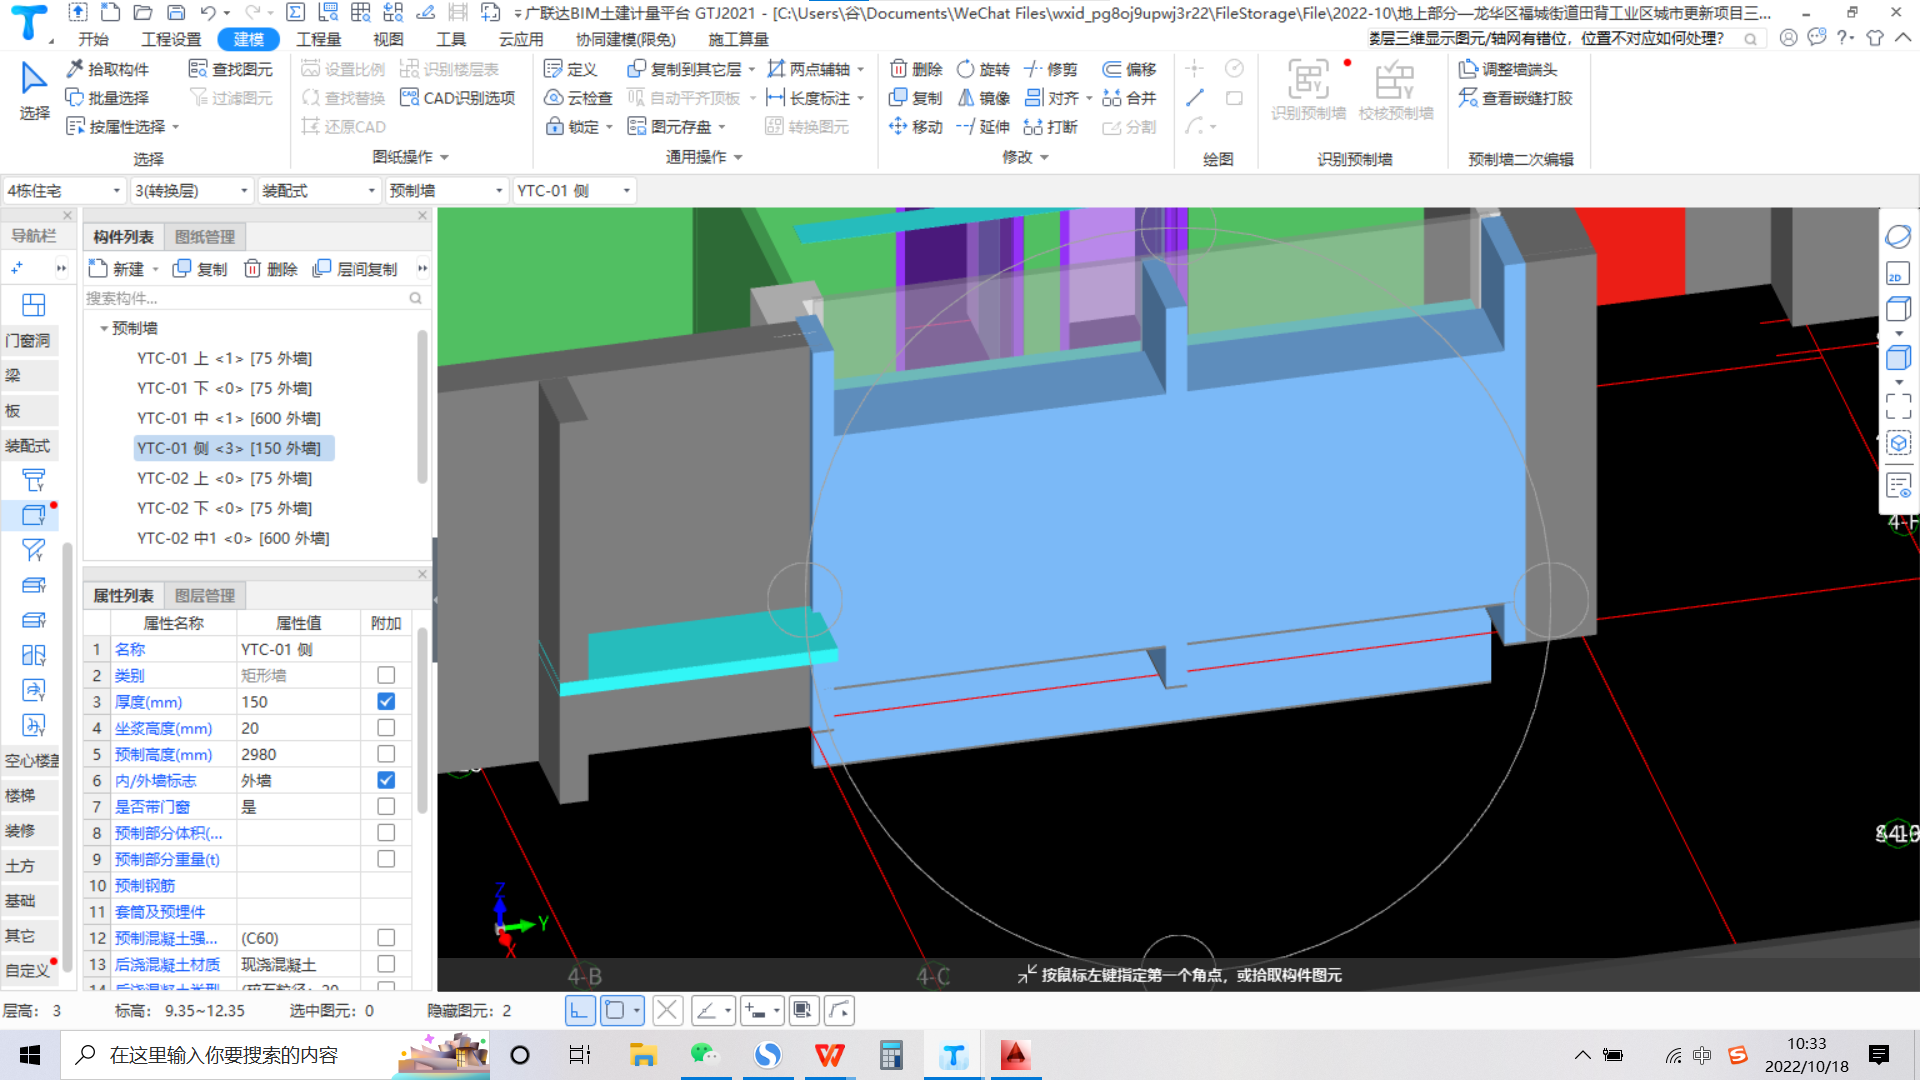Select 门窗洞 in navigation bar
This screenshot has width=1920, height=1080.
point(28,341)
